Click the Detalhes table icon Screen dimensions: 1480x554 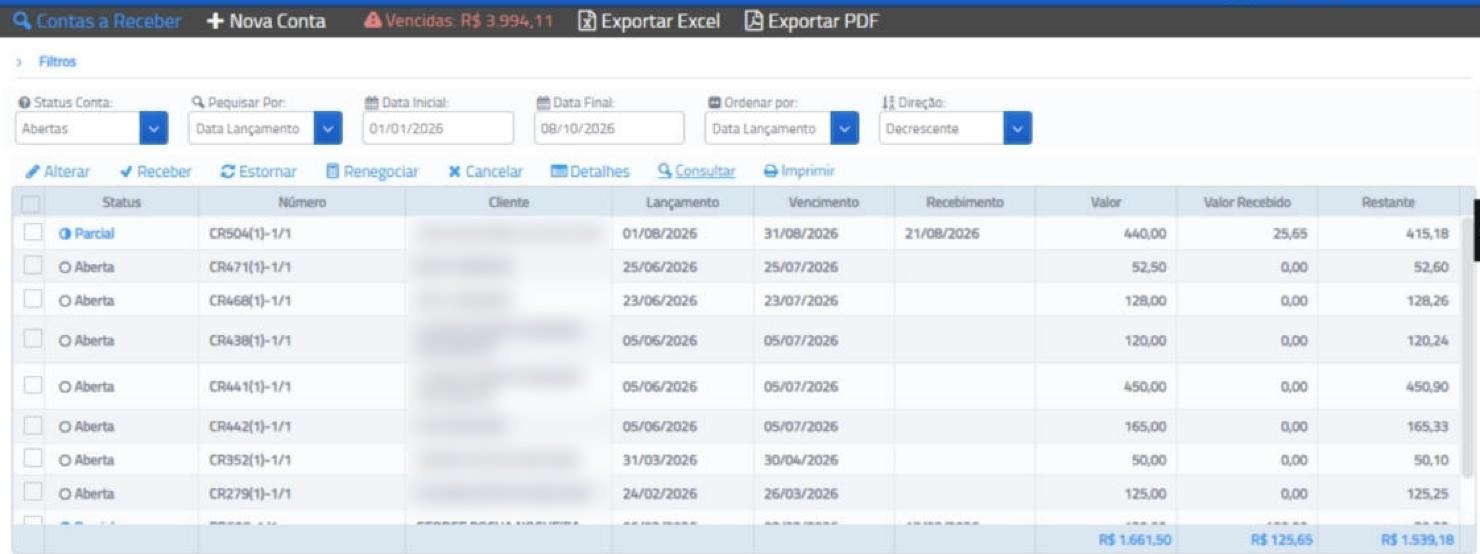[x=559, y=172]
